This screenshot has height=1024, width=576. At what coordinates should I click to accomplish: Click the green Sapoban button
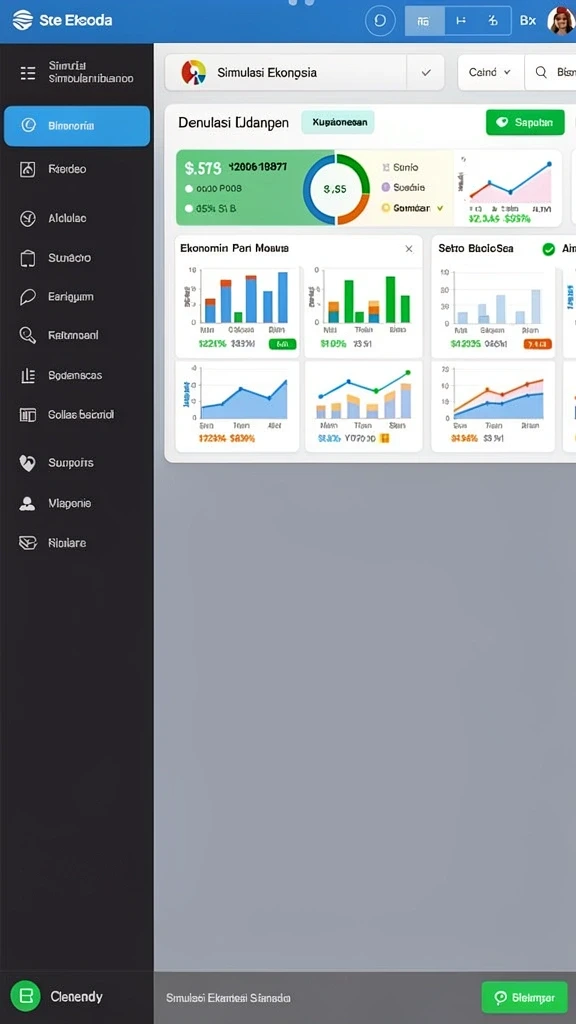tap(525, 122)
